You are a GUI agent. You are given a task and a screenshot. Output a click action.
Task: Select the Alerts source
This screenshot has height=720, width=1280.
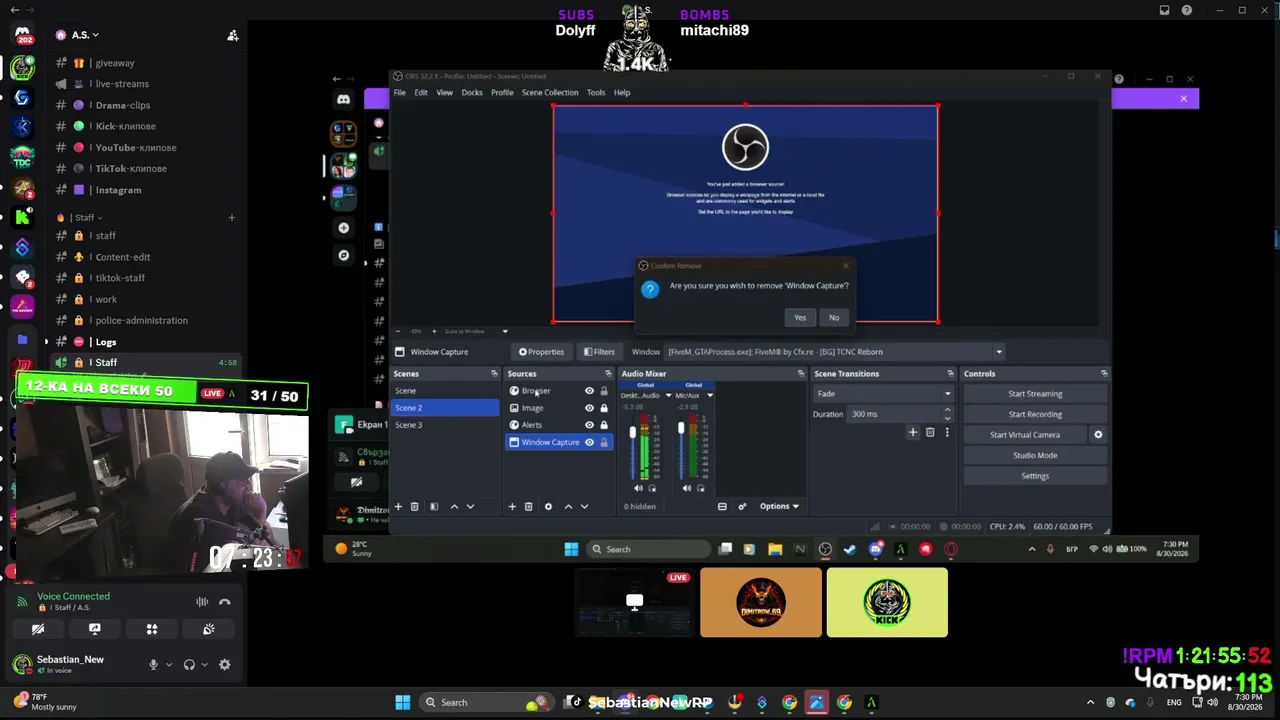click(x=531, y=425)
